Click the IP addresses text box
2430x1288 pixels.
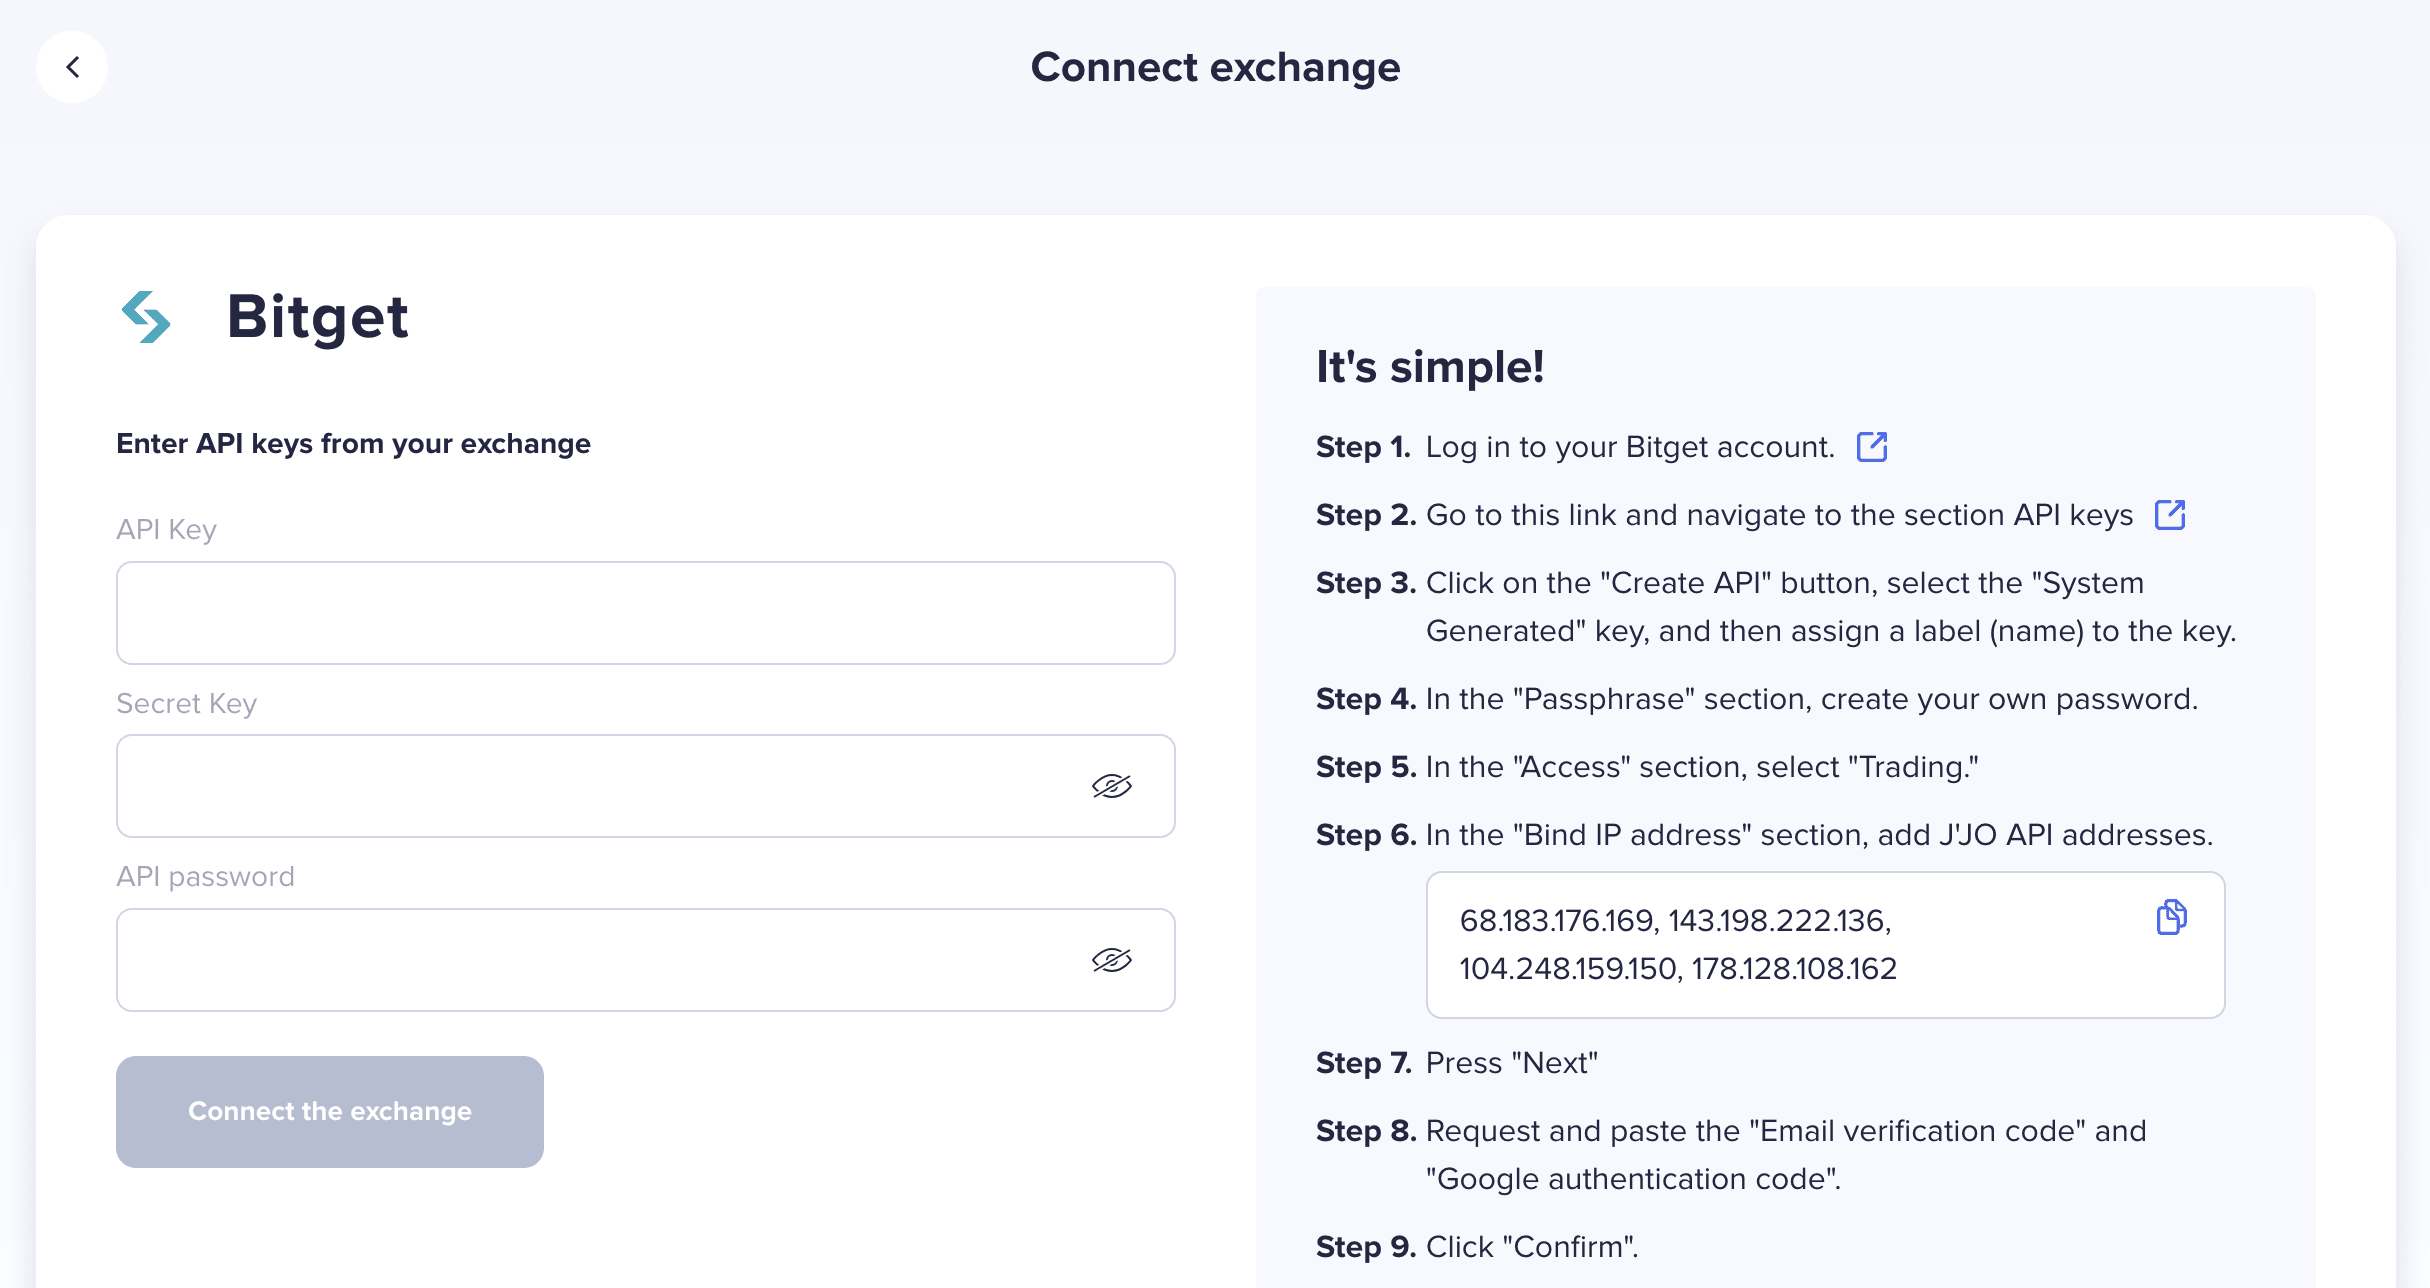coord(1826,945)
